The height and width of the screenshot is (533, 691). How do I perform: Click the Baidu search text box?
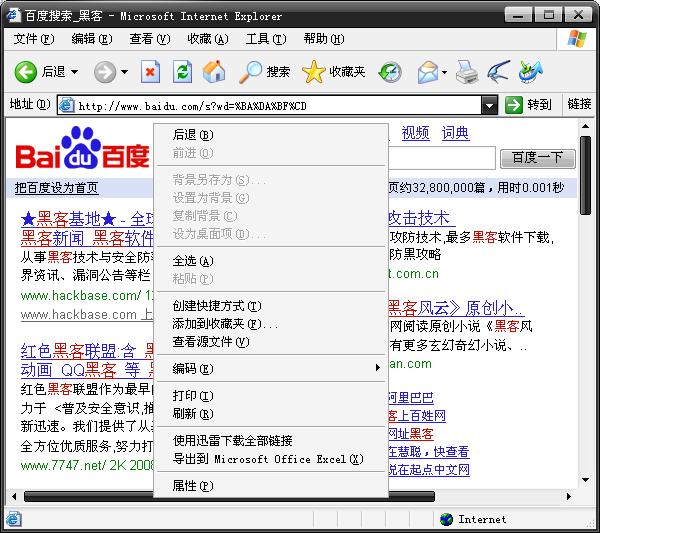[442, 158]
